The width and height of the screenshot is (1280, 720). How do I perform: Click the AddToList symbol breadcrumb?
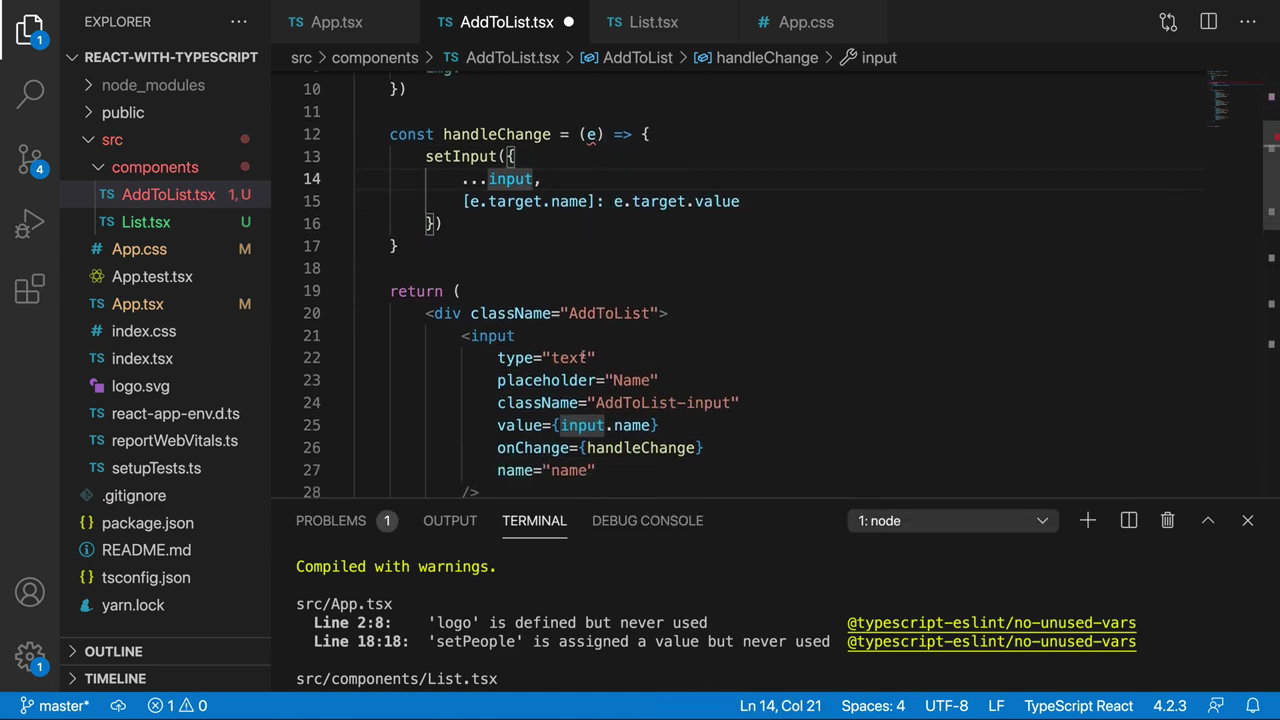click(x=626, y=58)
